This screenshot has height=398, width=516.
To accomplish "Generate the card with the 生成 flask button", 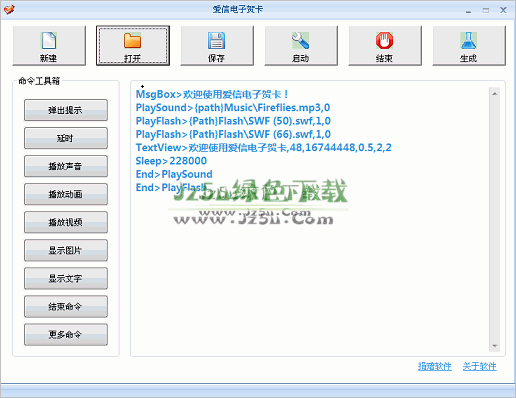I will coord(469,46).
